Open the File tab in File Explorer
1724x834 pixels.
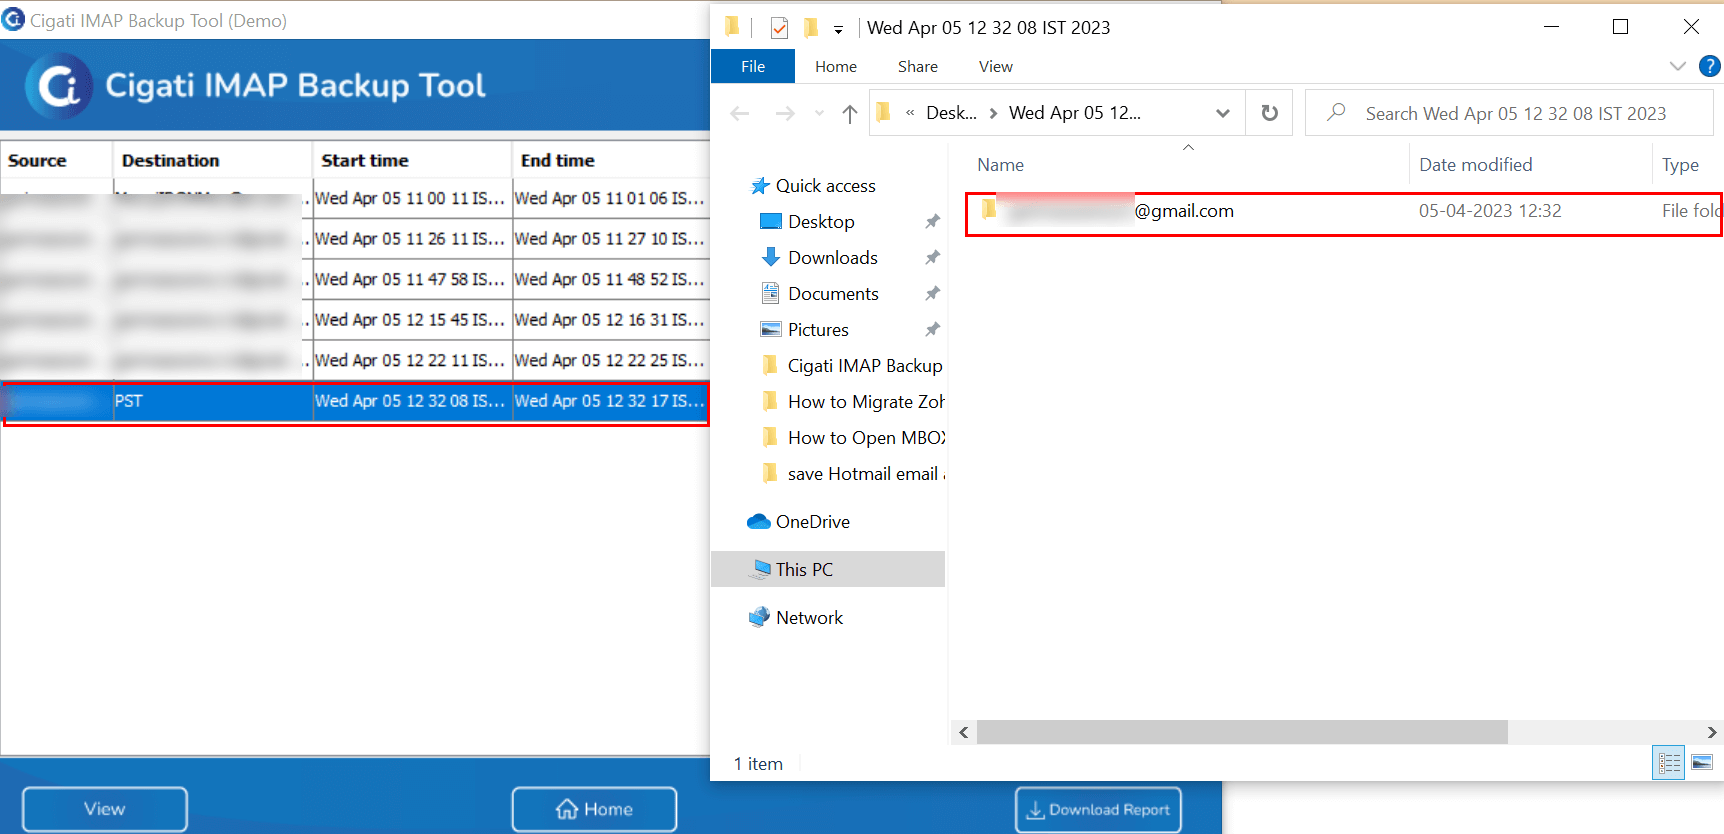[753, 66]
